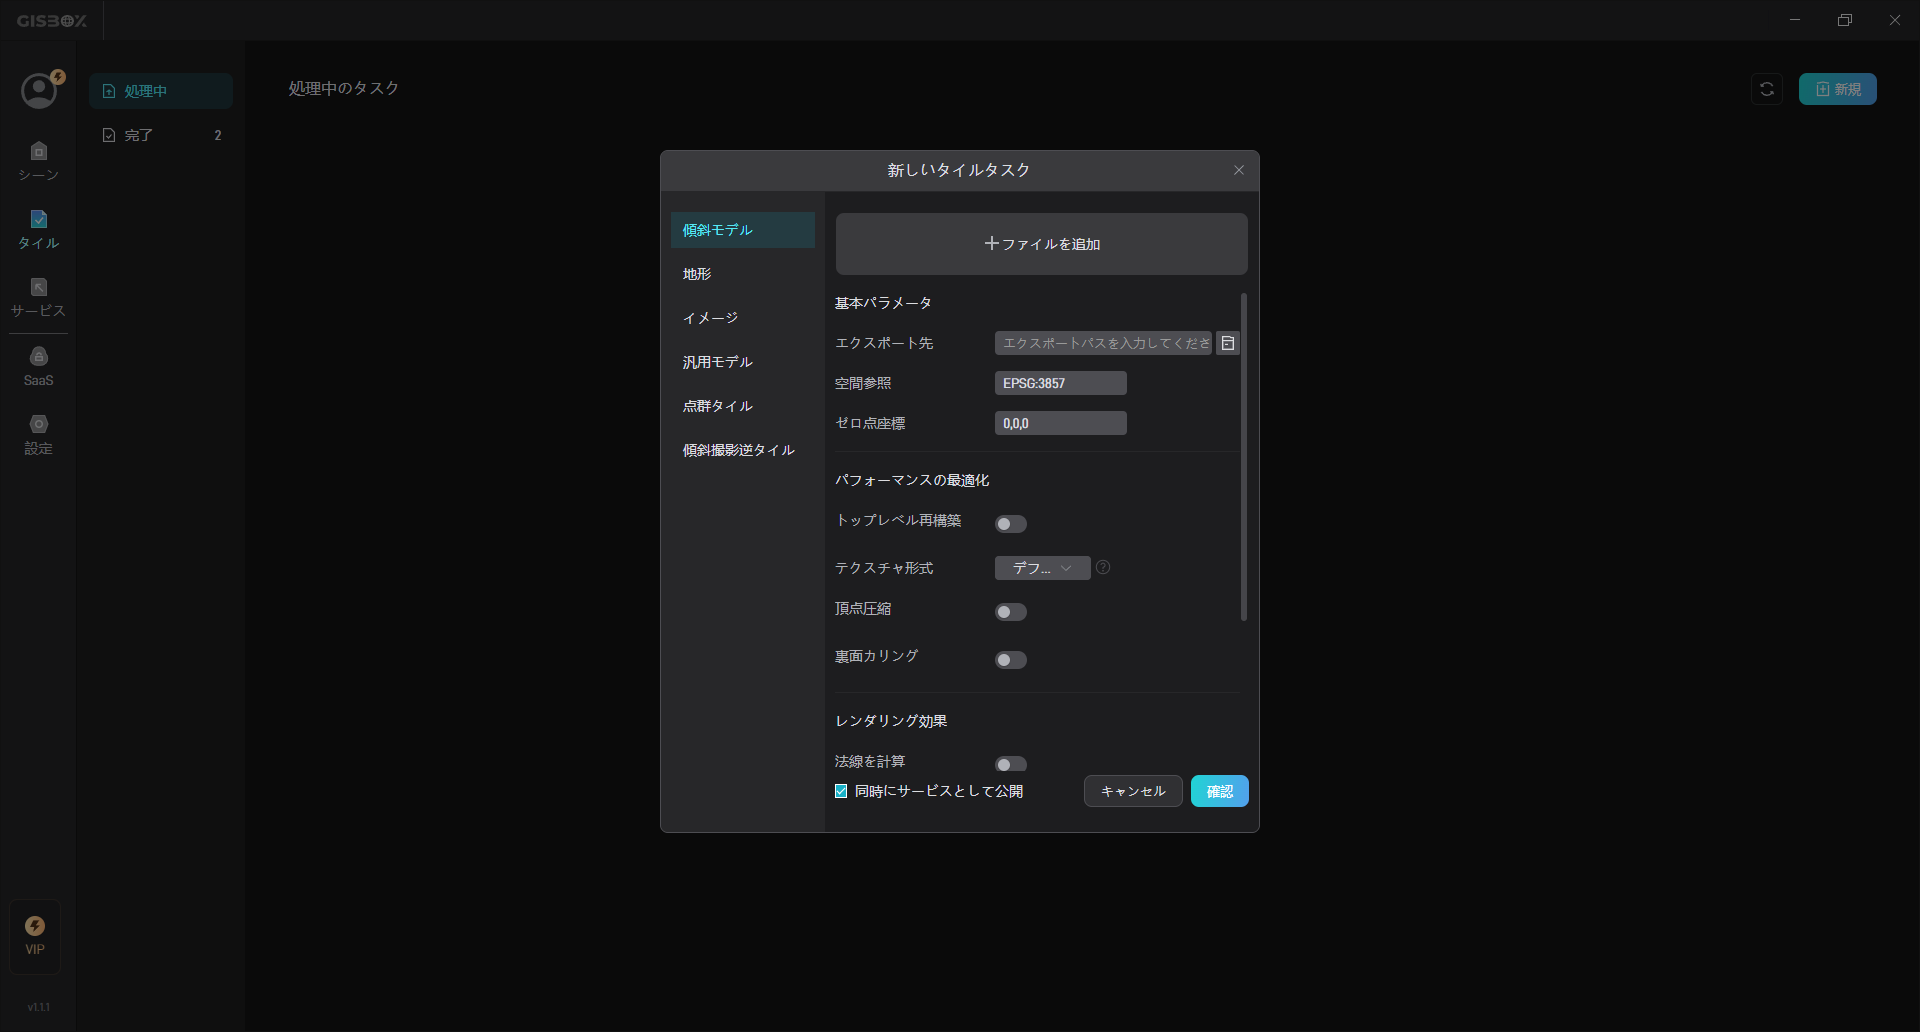
Task: Click the 空間参照 EPSG:3857 field
Action: click(1060, 383)
